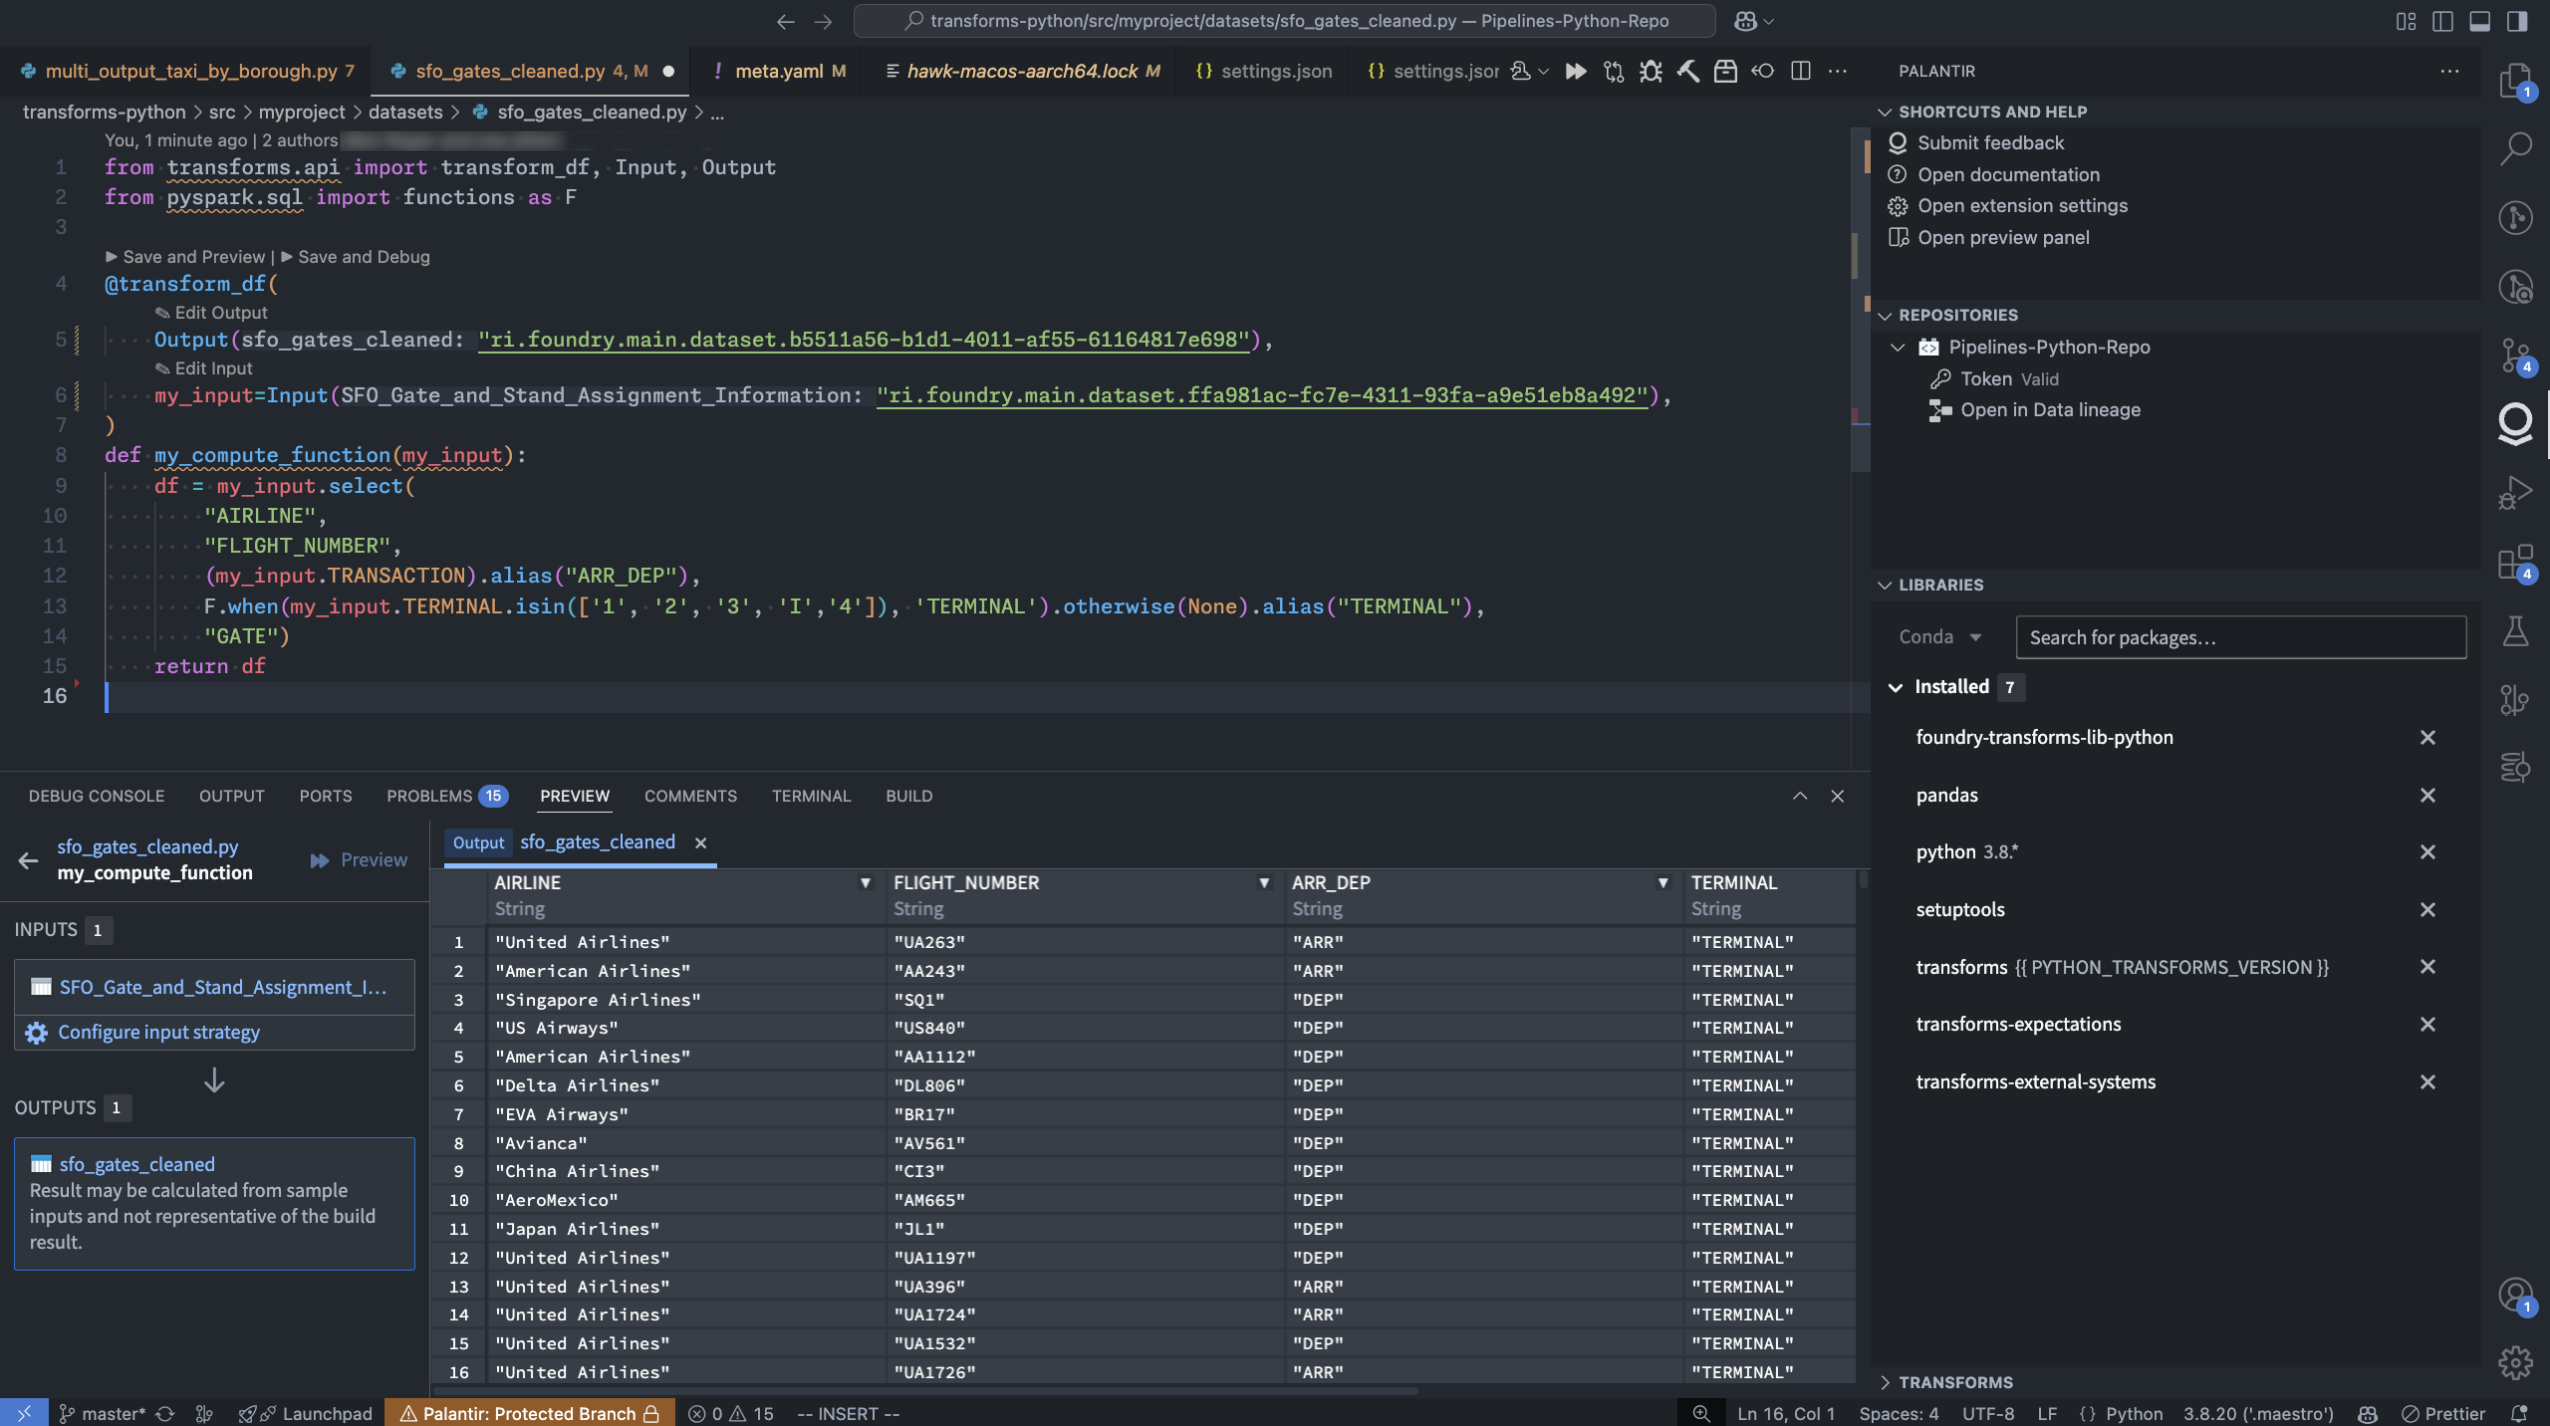This screenshot has width=2550, height=1426.
Task: Collapse the Repositories section
Action: tap(1884, 315)
